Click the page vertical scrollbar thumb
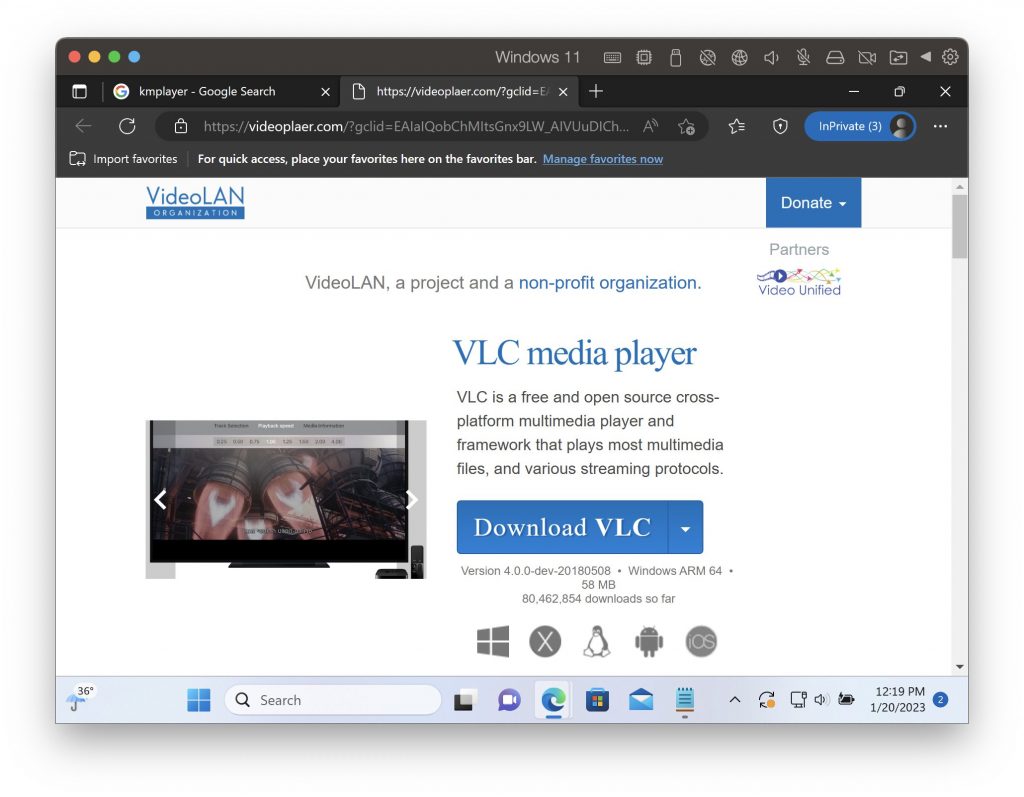The image size is (1024, 797). pos(959,226)
